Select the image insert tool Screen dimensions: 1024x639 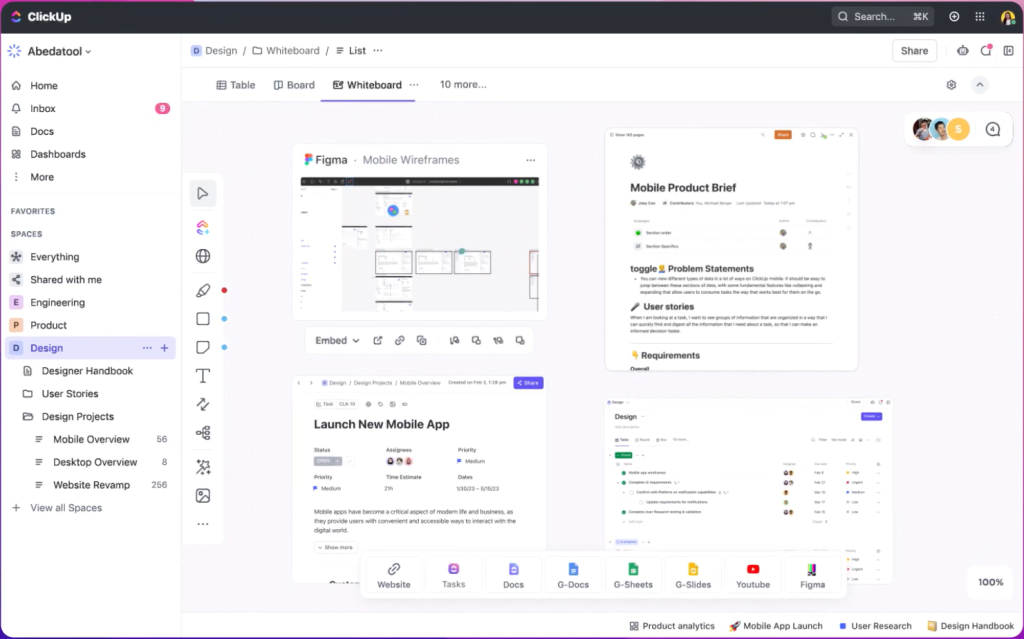(x=203, y=496)
